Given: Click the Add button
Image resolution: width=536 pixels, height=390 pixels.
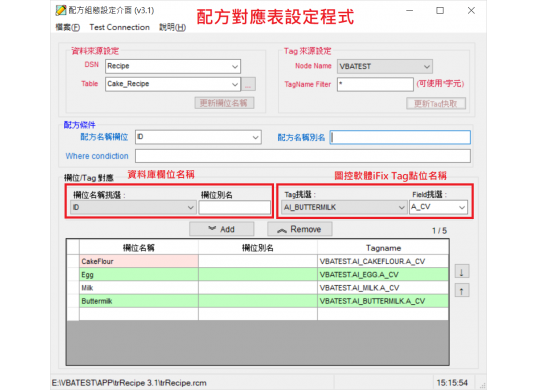Looking at the screenshot, I should pos(222,229).
